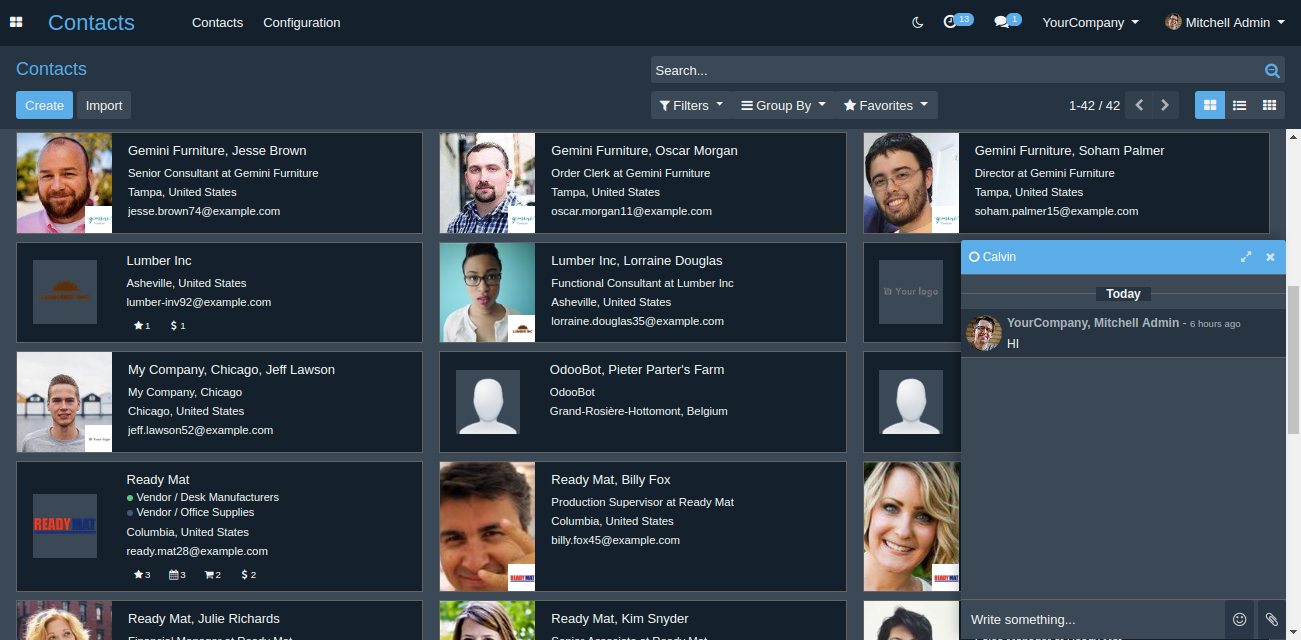Viewport: 1301px width, 640px height.
Task: Click the Create button
Action: [44, 105]
